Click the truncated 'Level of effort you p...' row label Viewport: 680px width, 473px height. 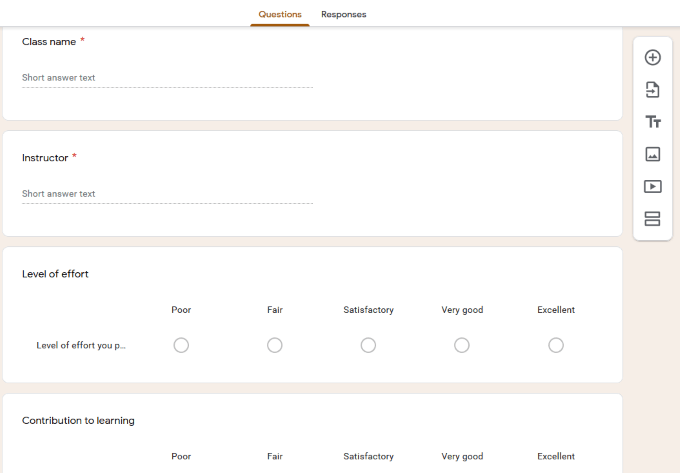(81, 346)
